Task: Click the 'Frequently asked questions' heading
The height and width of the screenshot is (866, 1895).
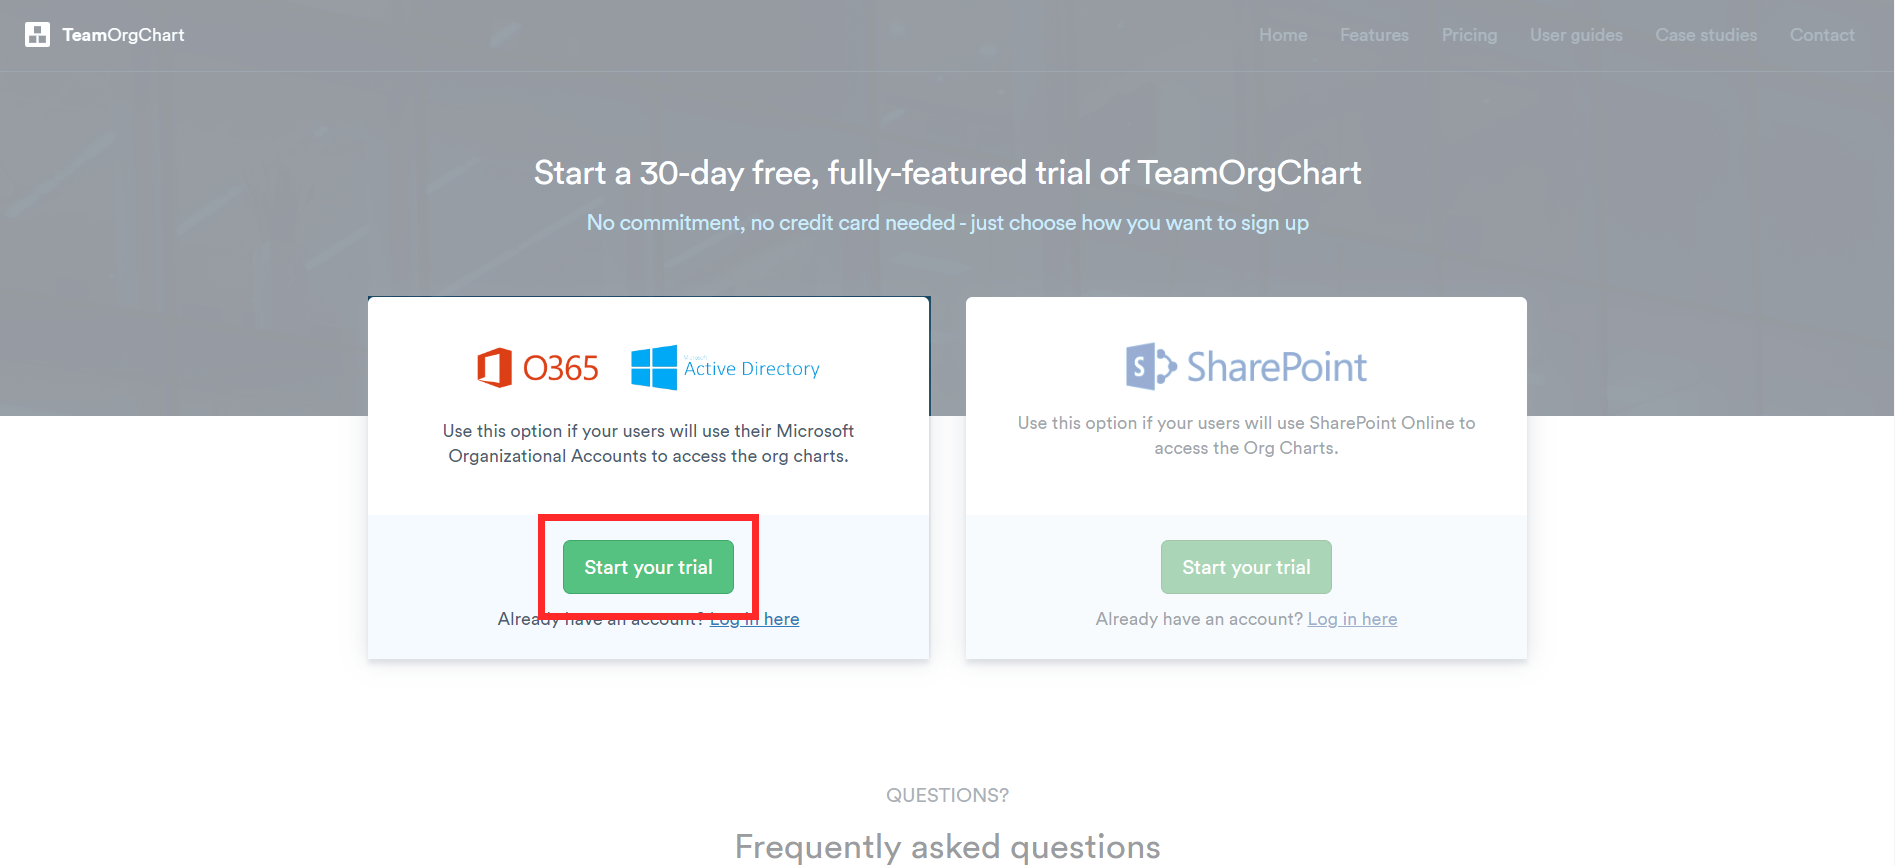Action: pos(947,846)
